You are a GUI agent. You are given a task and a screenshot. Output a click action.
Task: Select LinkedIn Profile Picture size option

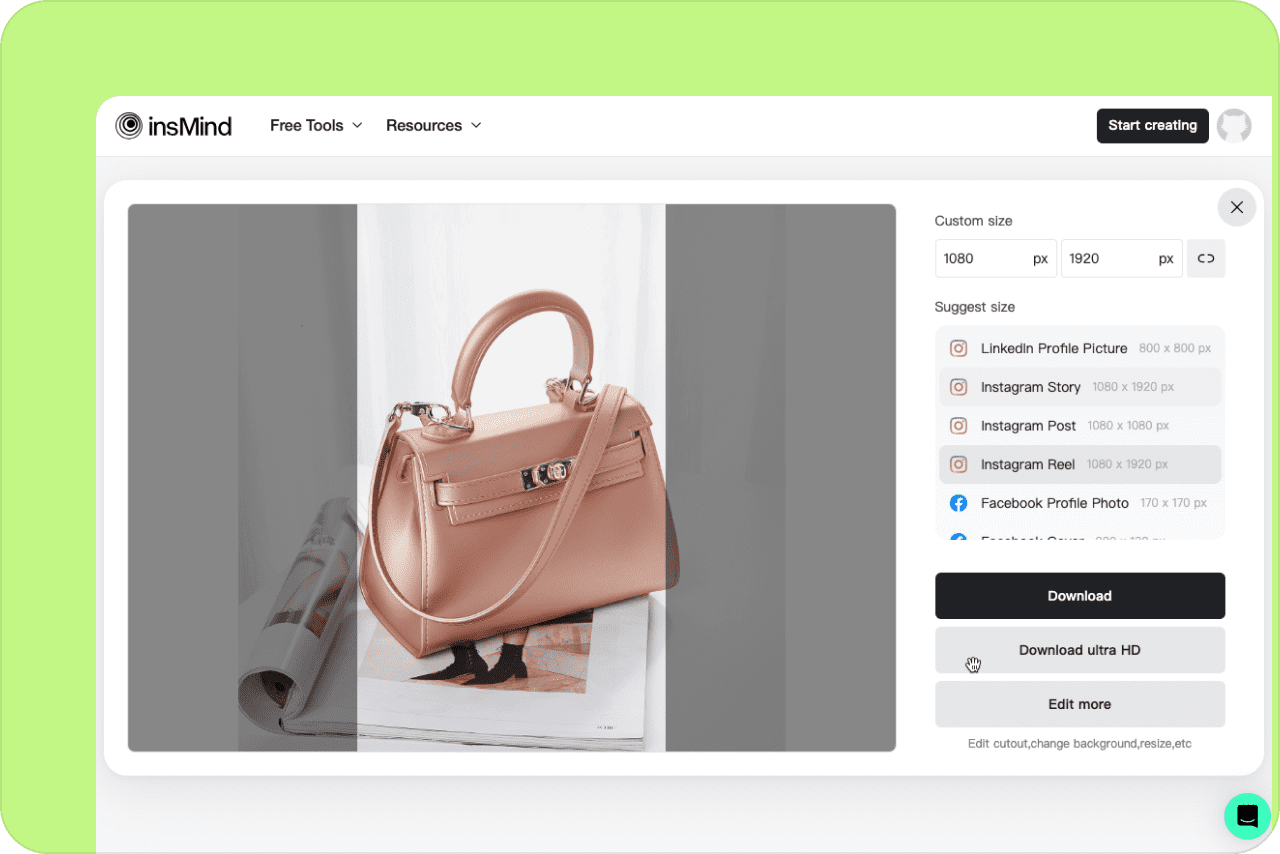tap(1080, 348)
